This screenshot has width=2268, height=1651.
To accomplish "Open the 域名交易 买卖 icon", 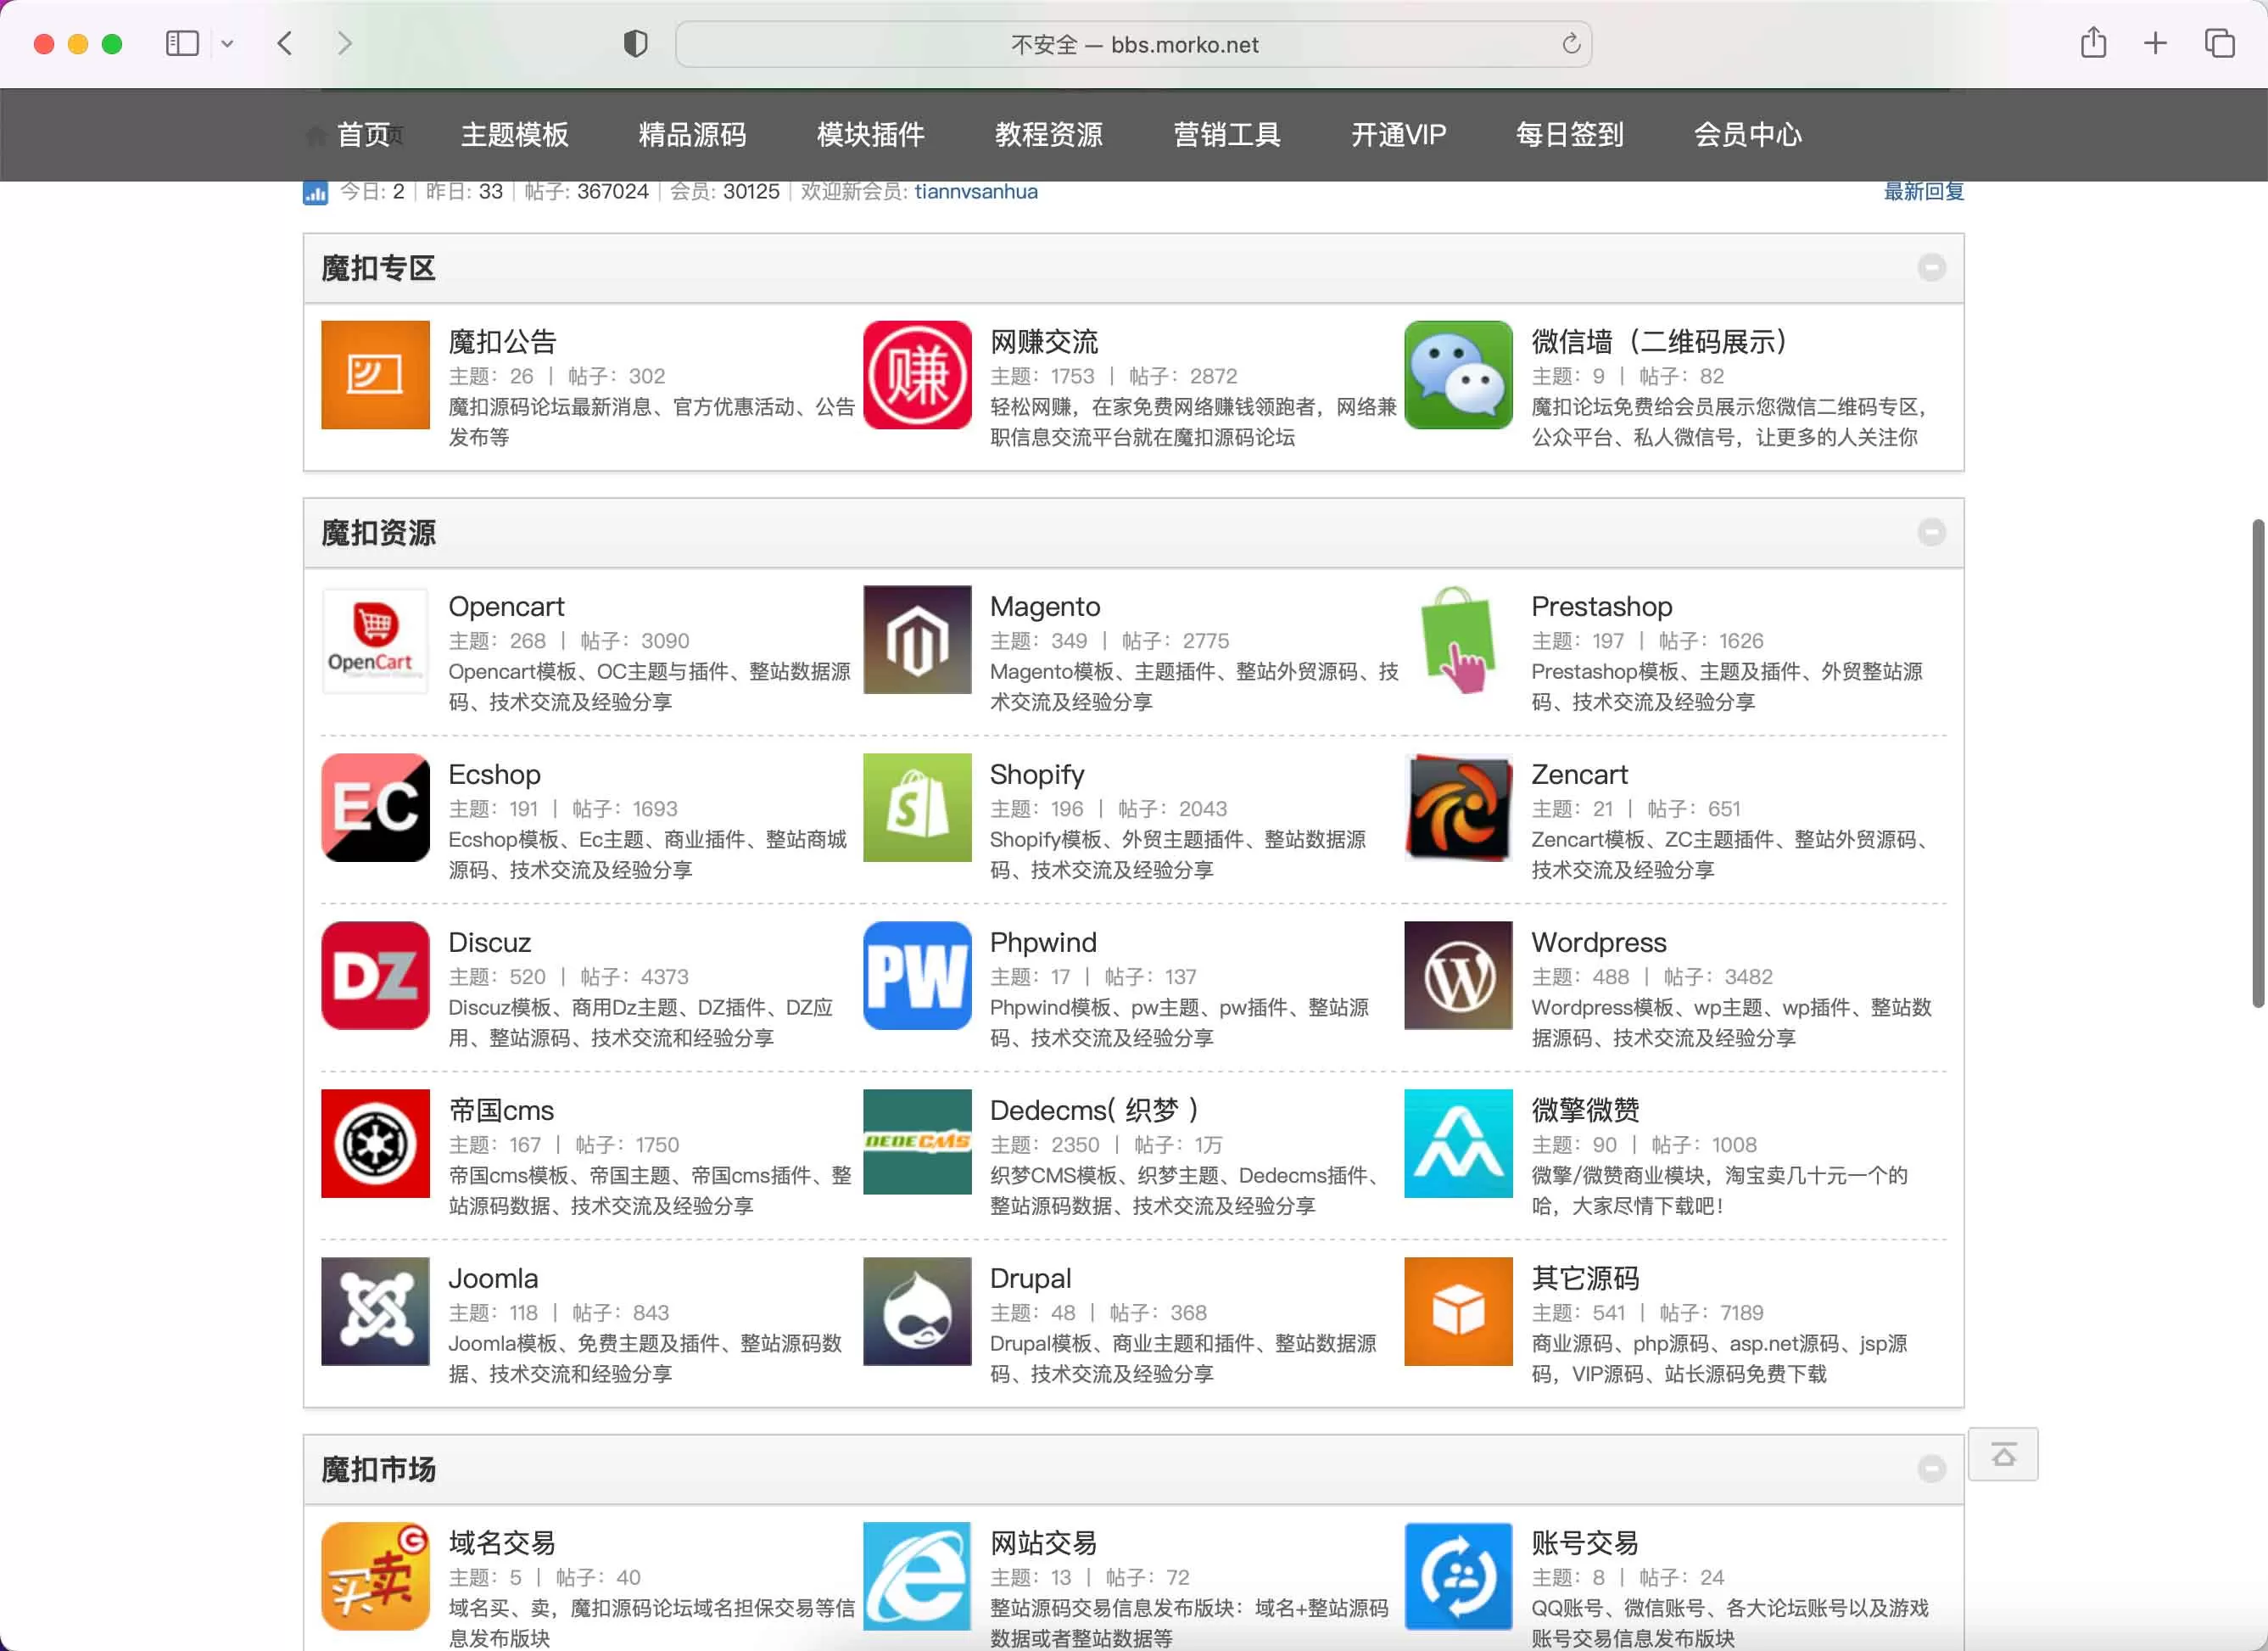I will click(x=375, y=1577).
